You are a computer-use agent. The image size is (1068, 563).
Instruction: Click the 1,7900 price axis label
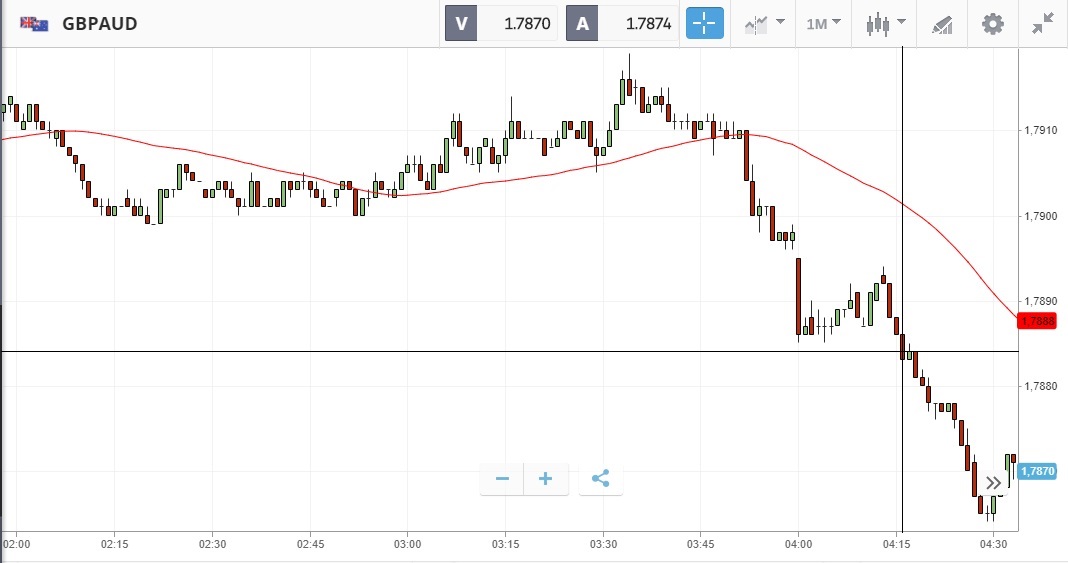click(x=1039, y=215)
